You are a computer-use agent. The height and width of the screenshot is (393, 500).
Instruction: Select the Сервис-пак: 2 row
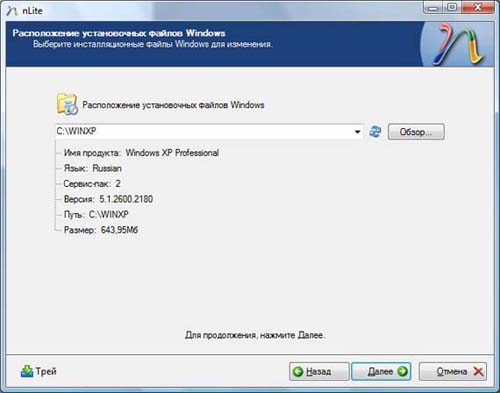pos(92,183)
